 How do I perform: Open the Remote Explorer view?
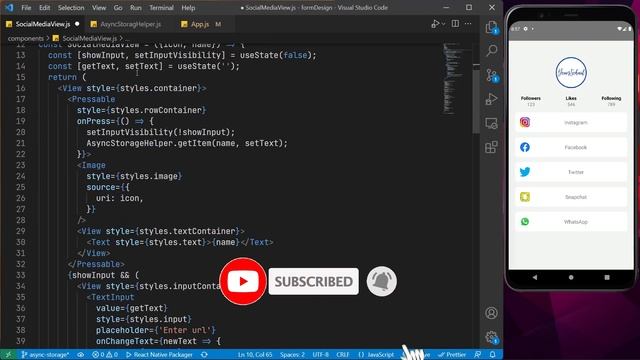pos(491,123)
